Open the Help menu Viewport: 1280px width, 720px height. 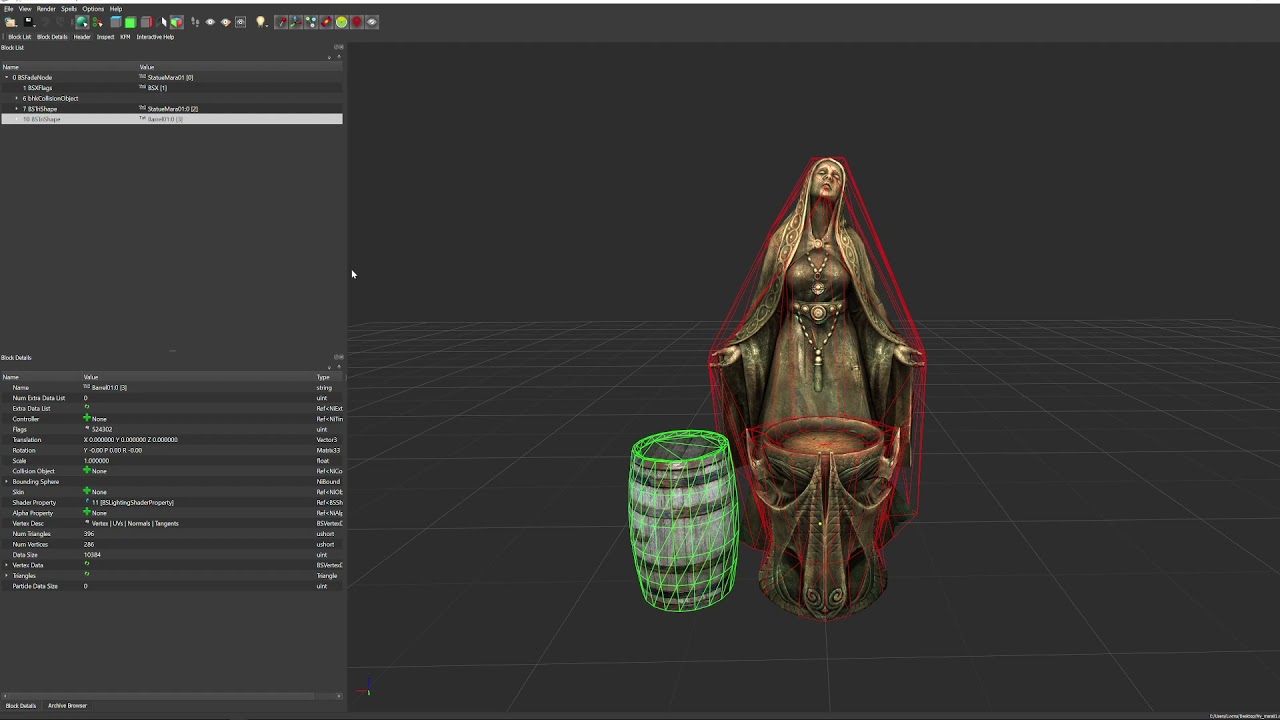tap(116, 9)
